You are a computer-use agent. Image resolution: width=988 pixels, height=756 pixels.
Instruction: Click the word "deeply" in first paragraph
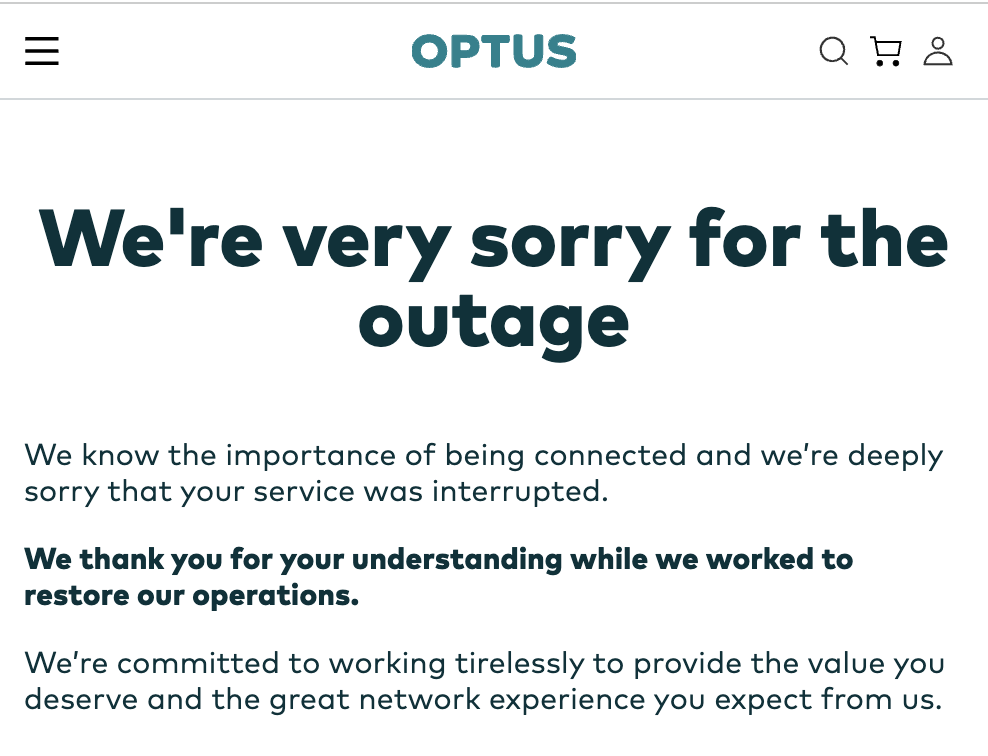pos(895,456)
